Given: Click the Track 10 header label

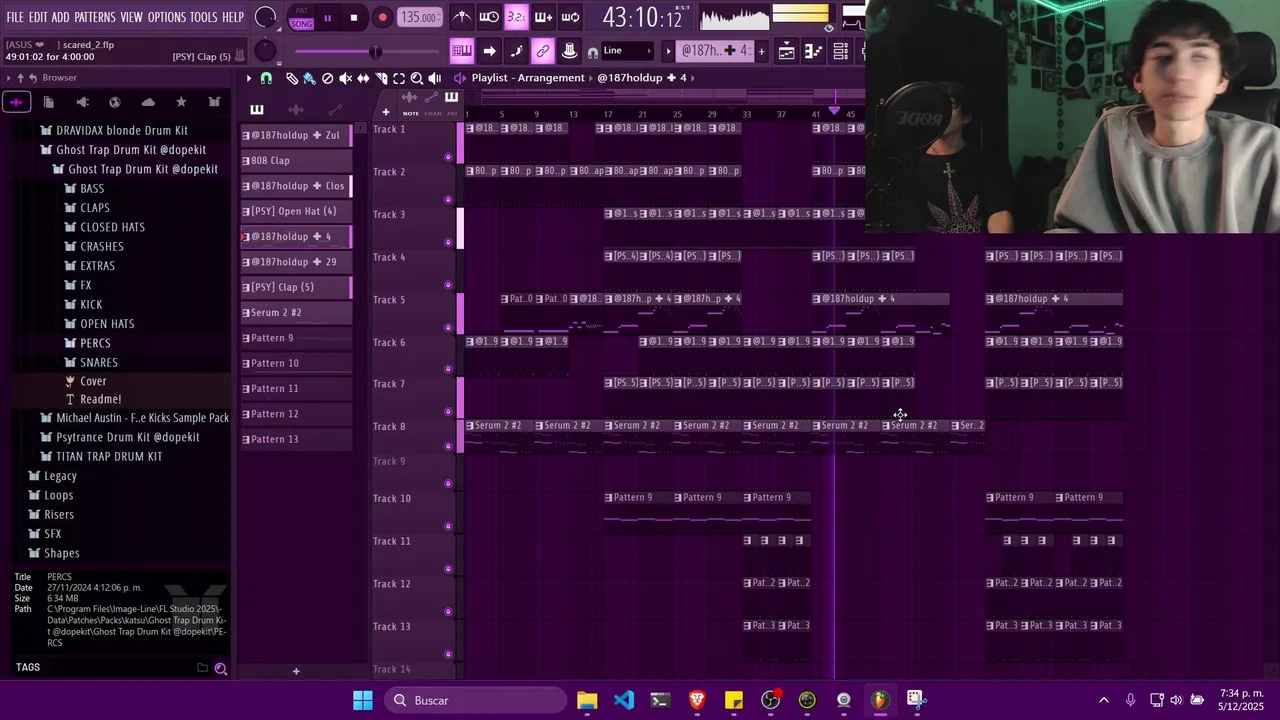Looking at the screenshot, I should click(392, 498).
